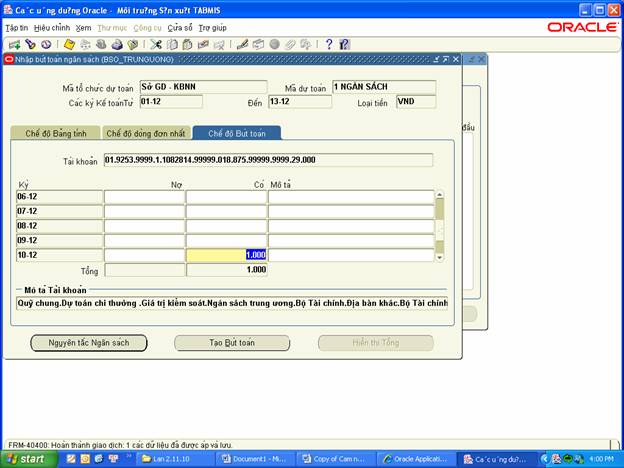The image size is (624, 468).
Task: Open the Lan 2.11.10 taskbar folder
Action: tap(175, 459)
